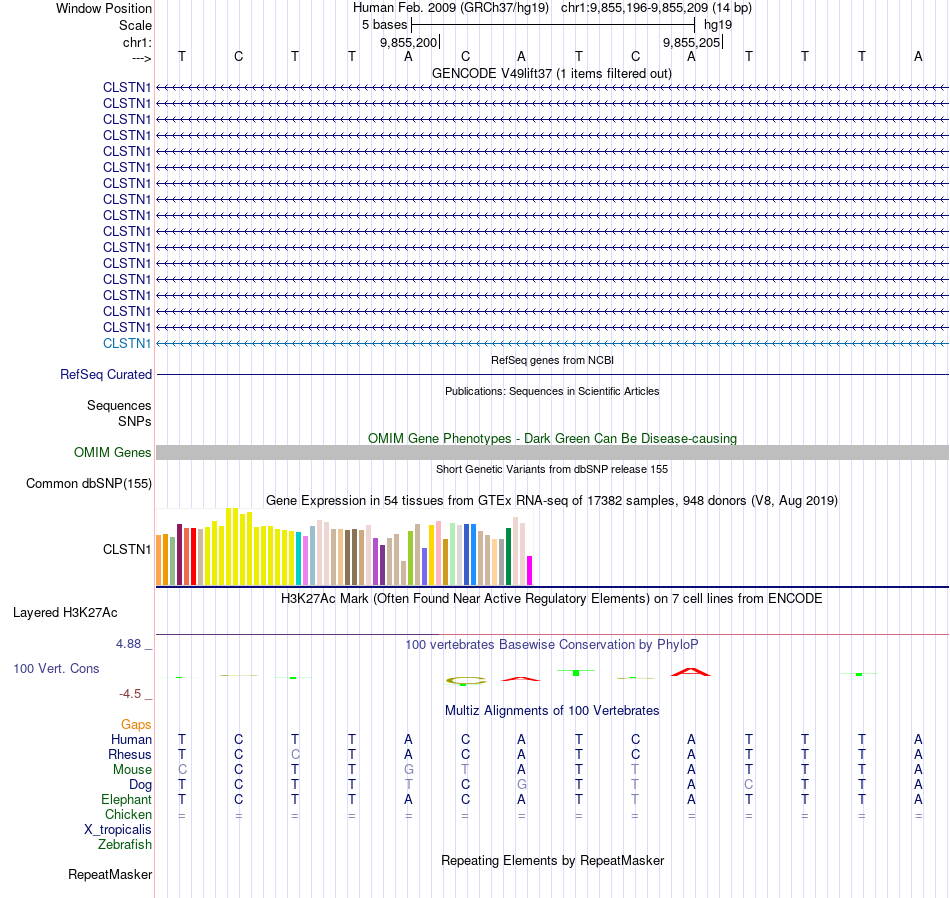
Task: Open RefSeq genes from NCBI track title
Action: coord(552,360)
